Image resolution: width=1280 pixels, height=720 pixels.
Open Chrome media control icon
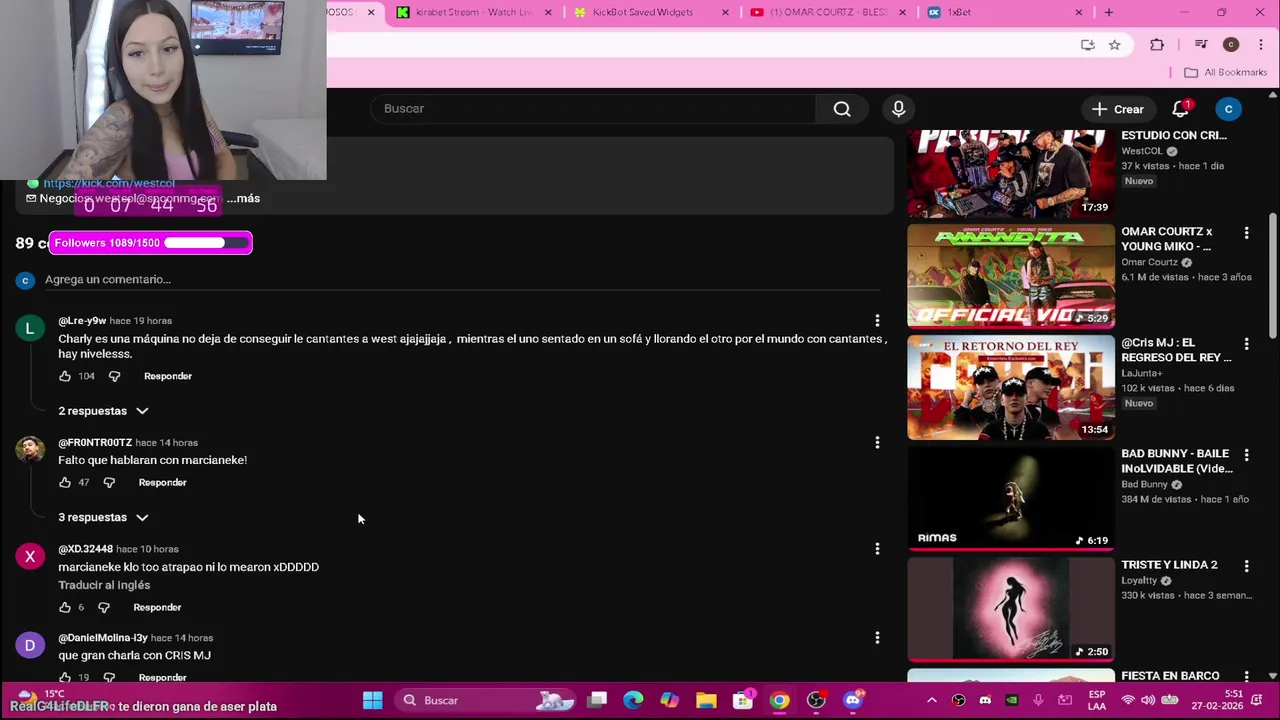(1201, 45)
